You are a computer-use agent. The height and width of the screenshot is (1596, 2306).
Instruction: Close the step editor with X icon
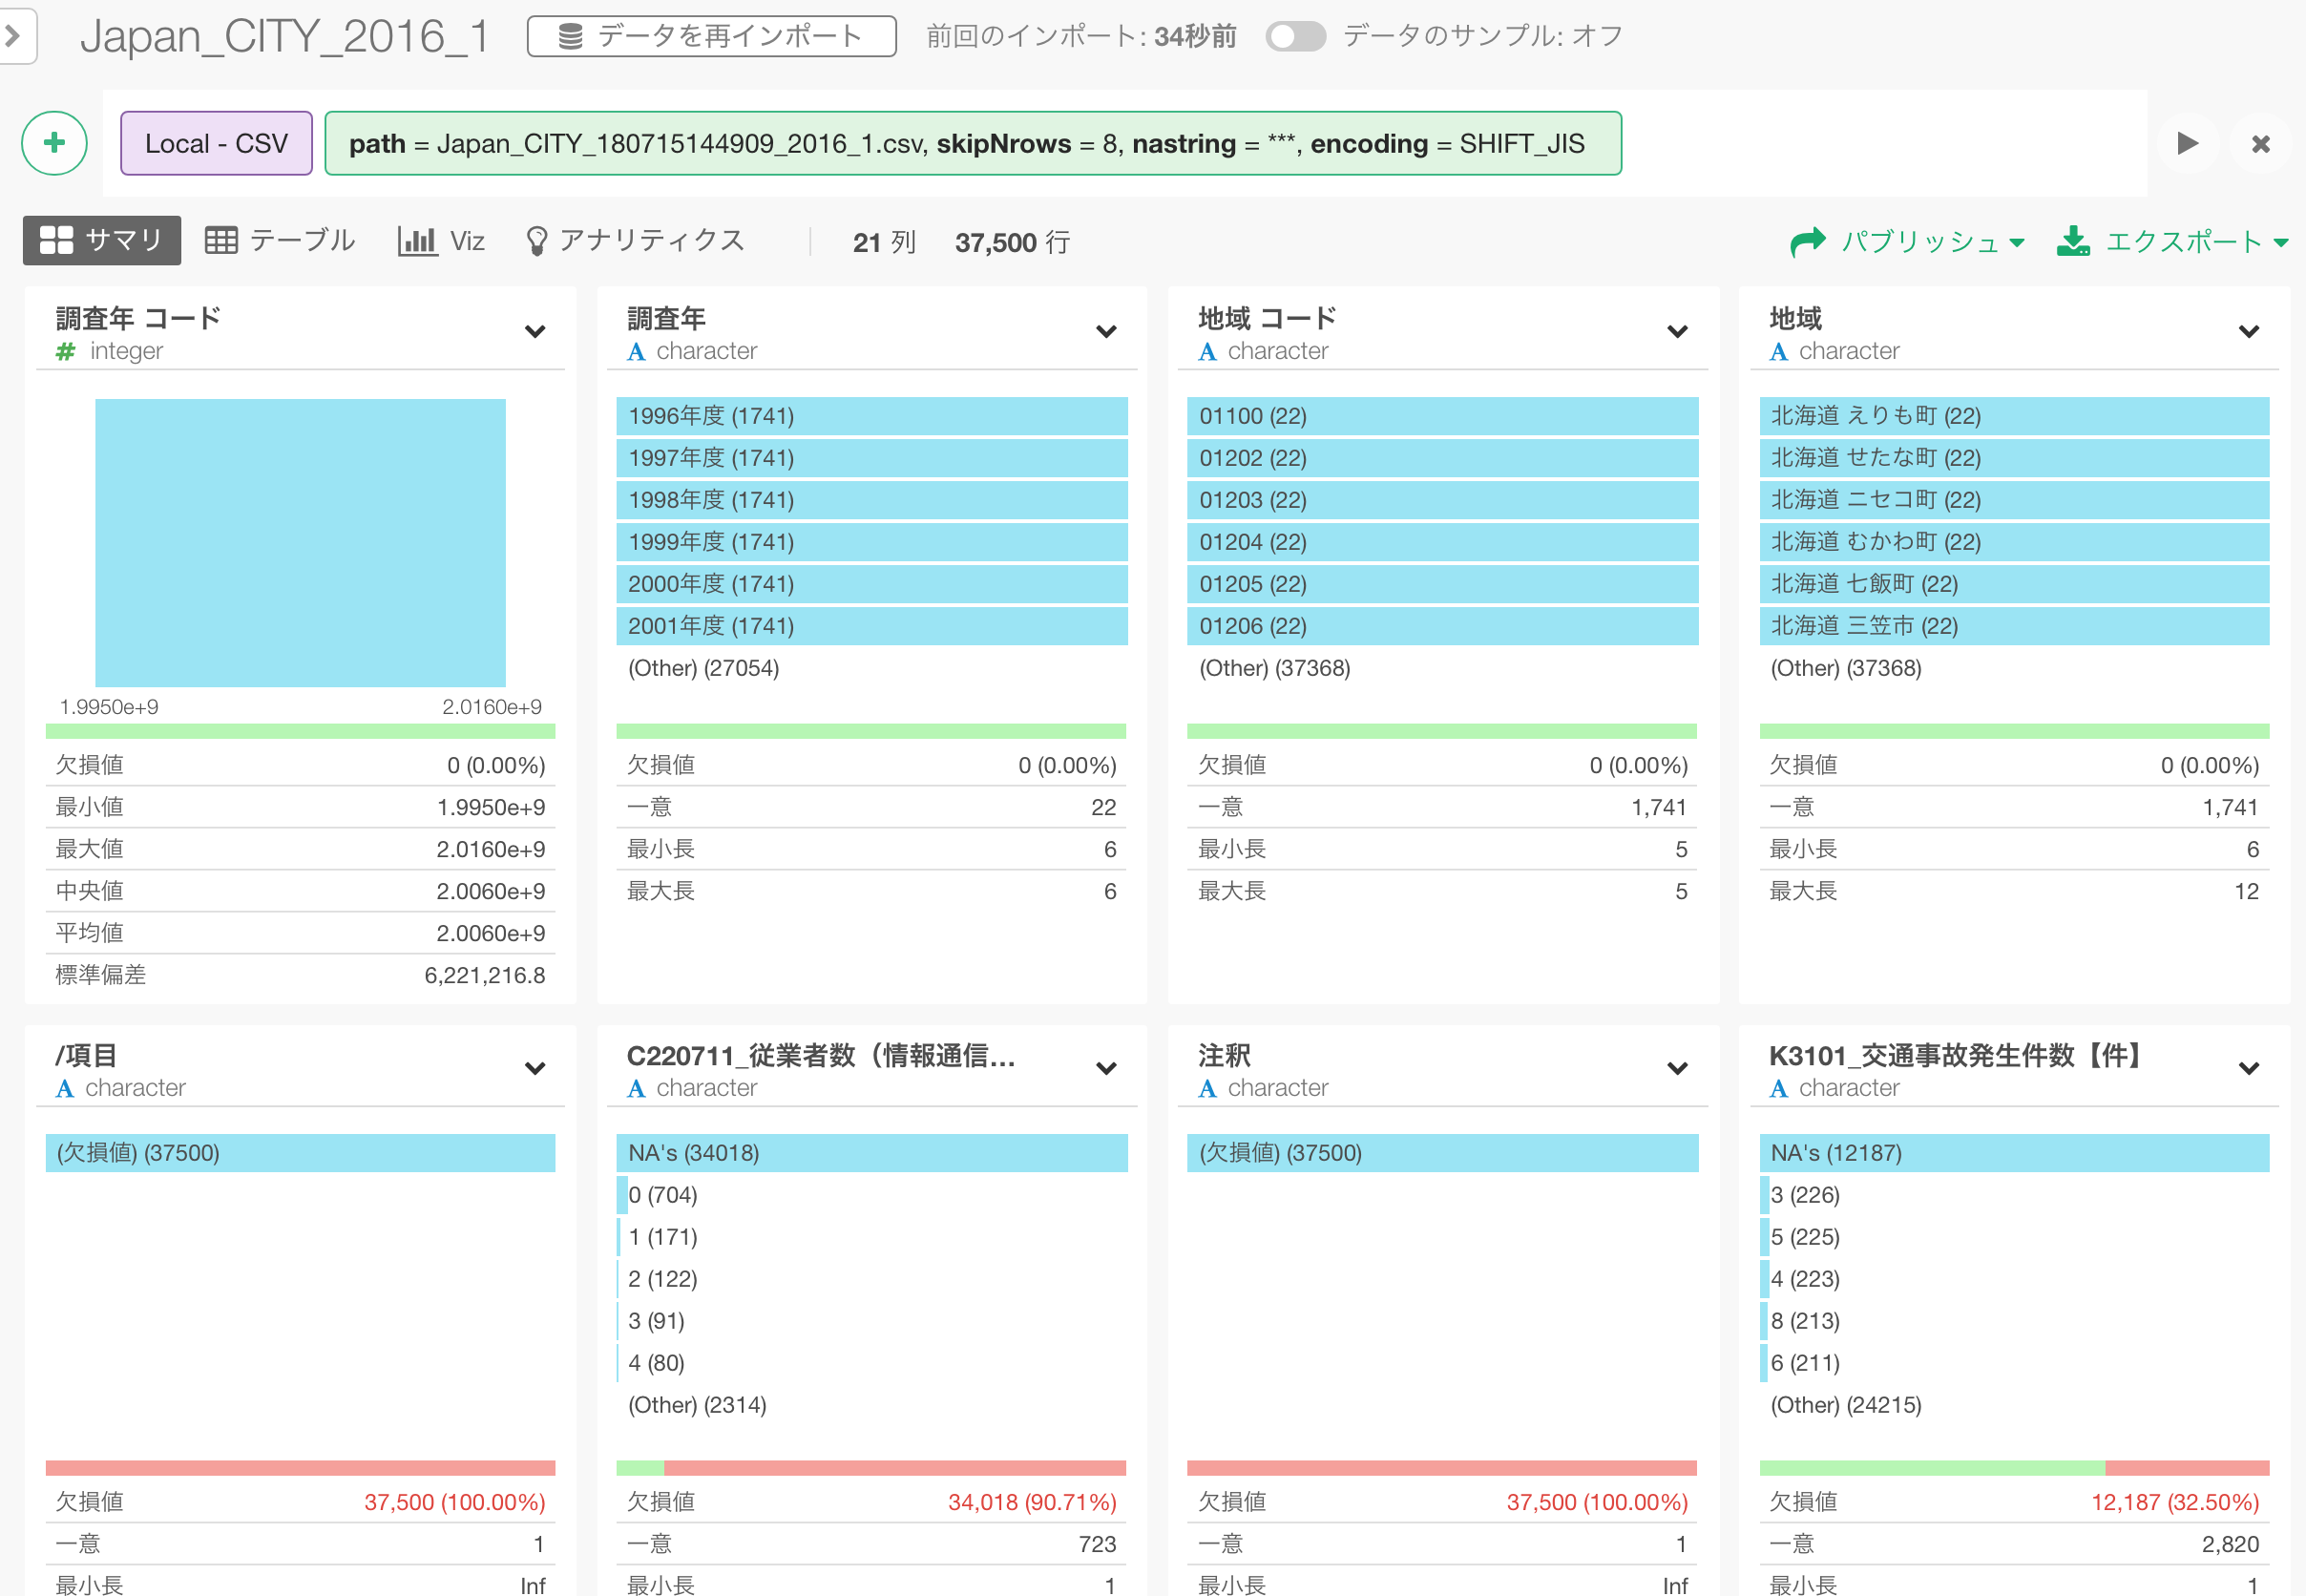click(2260, 144)
